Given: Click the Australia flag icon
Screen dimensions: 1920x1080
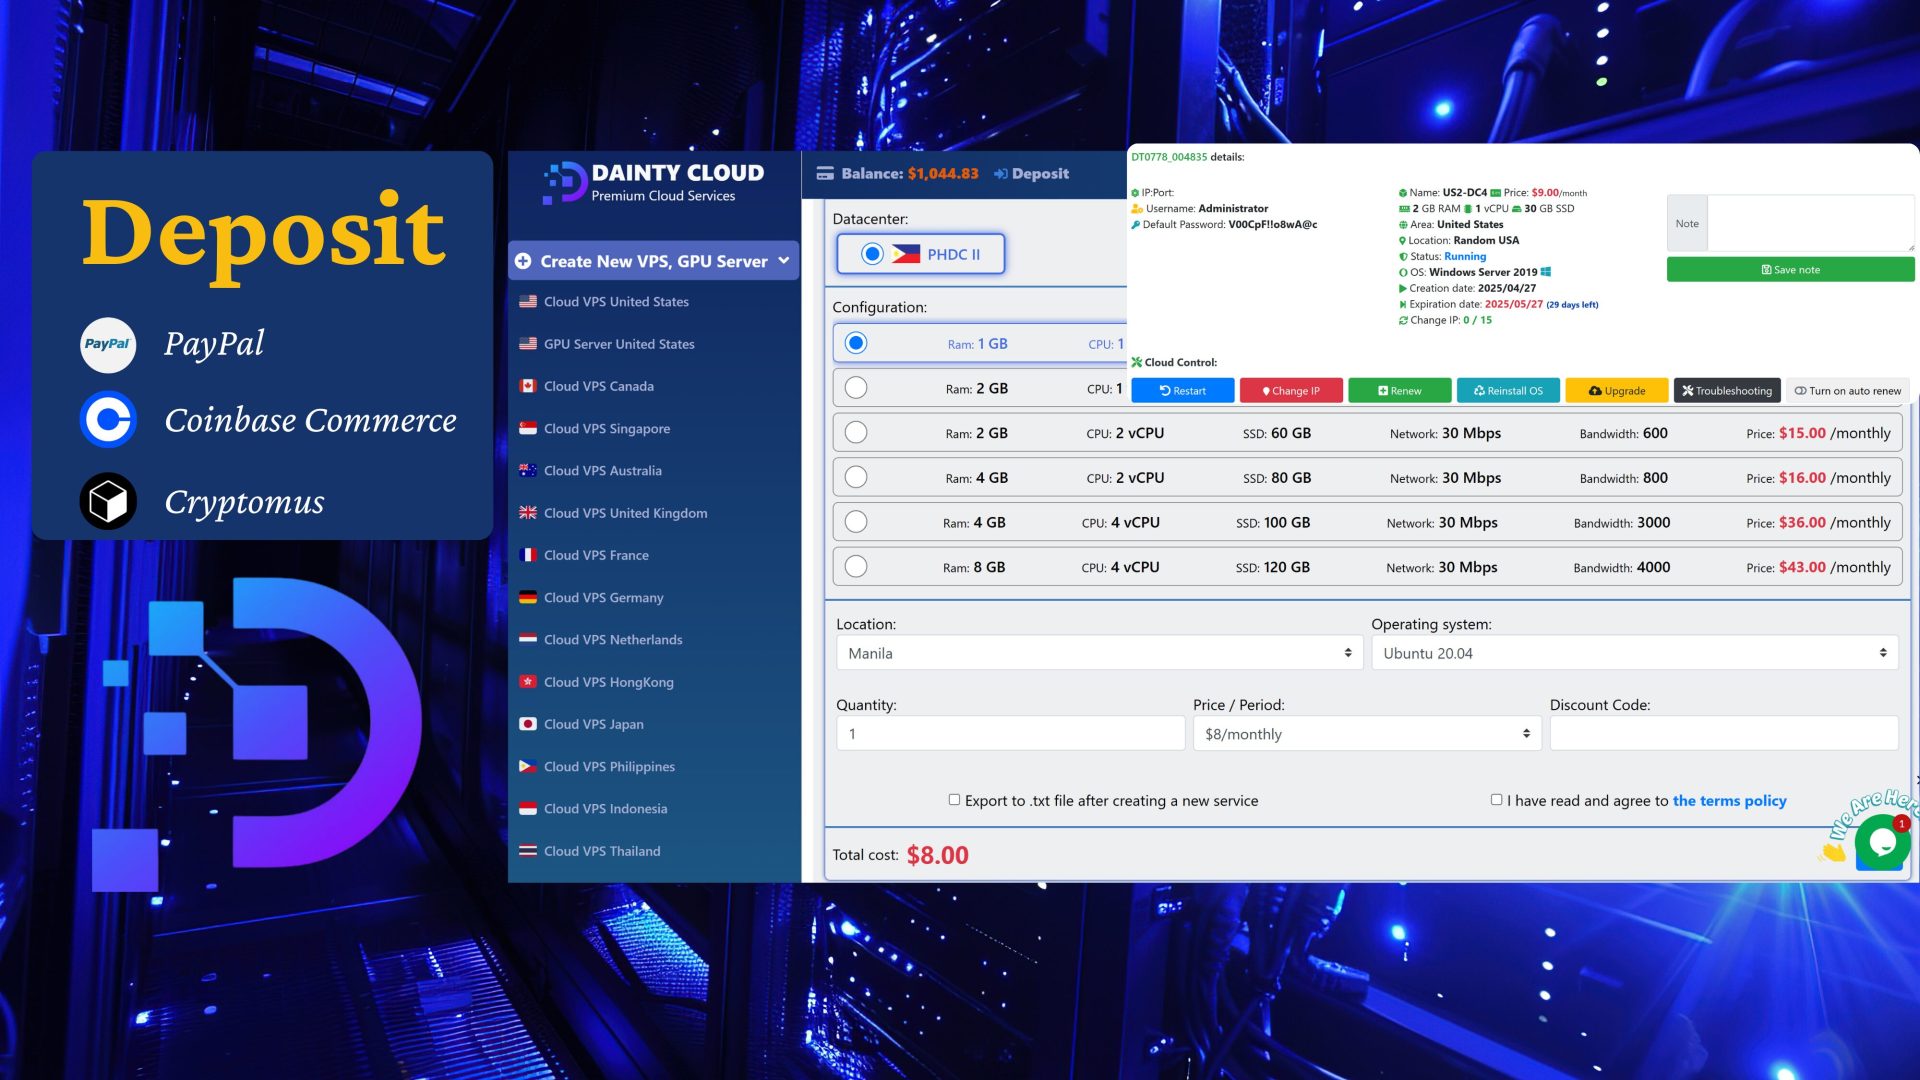Looking at the screenshot, I should point(528,470).
